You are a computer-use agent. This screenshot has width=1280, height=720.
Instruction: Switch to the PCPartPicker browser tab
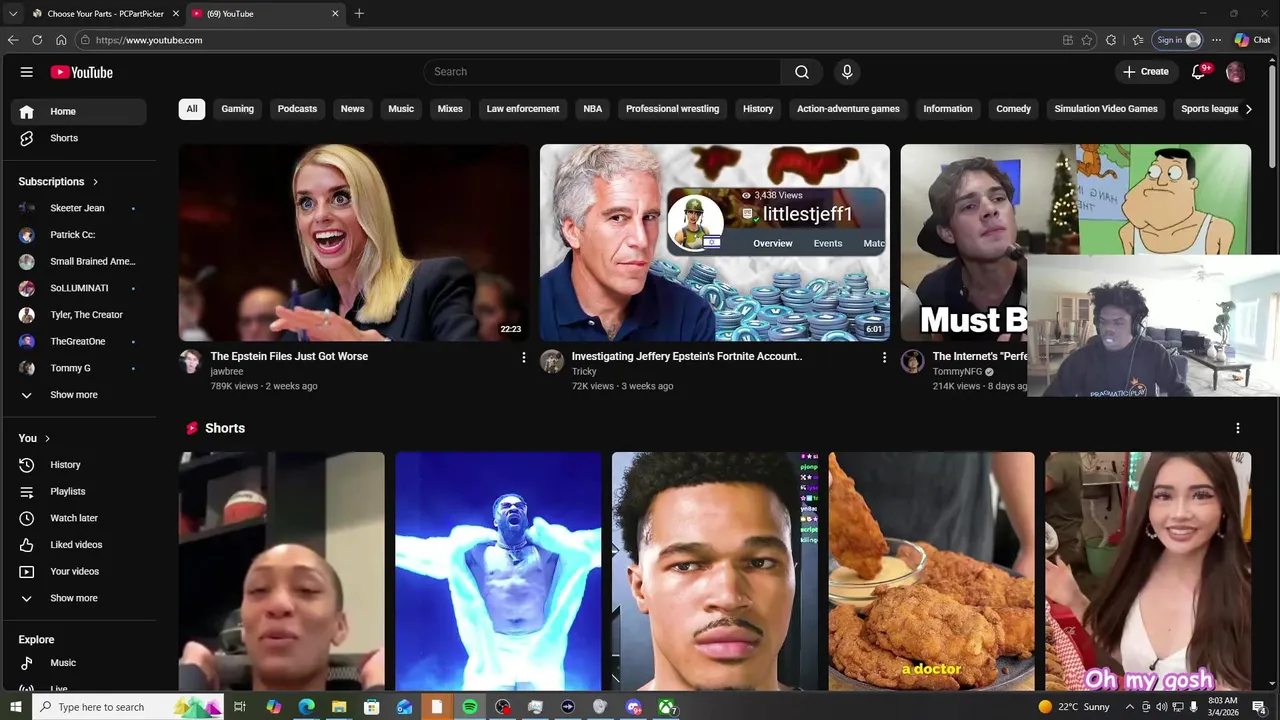pos(104,14)
